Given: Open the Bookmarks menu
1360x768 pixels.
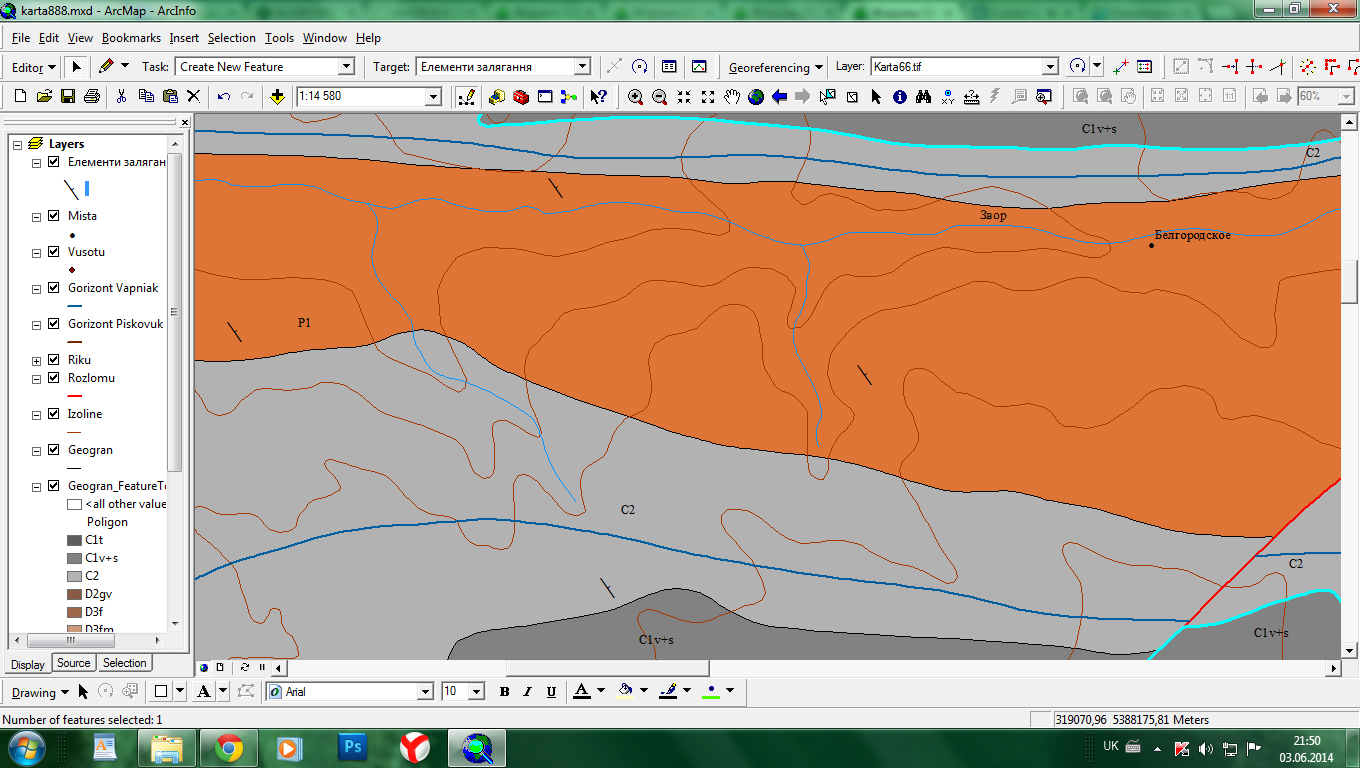Looking at the screenshot, I should pyautogui.click(x=131, y=38).
